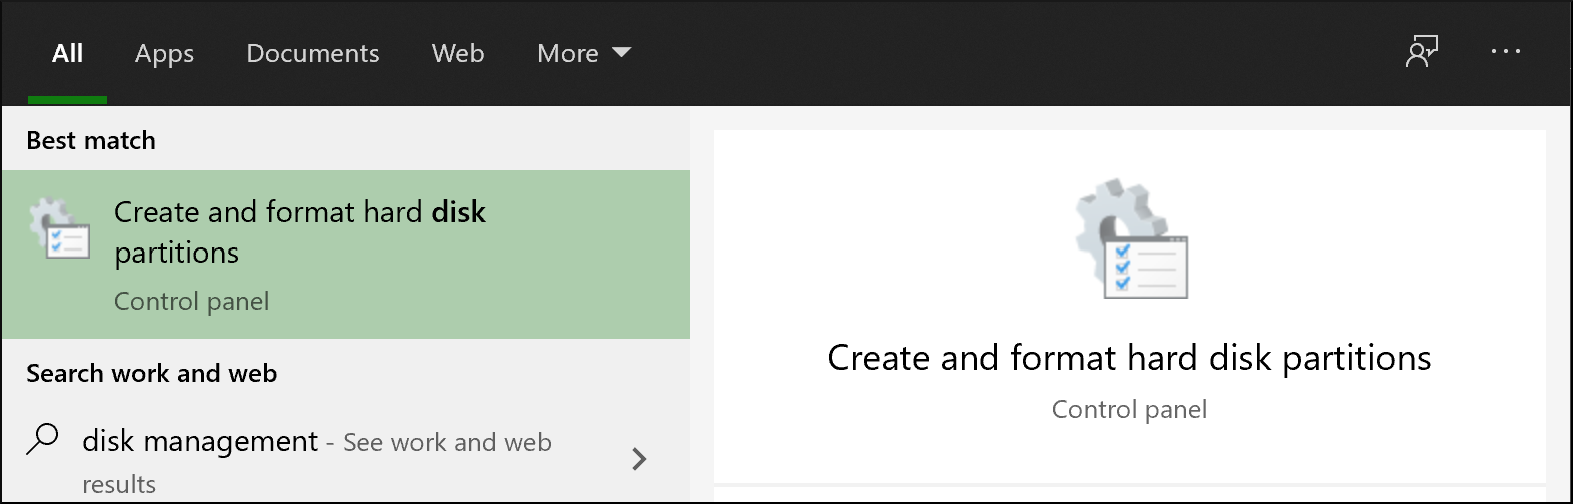Open the Apps search tab
The height and width of the screenshot is (504, 1573).
coord(164,53)
